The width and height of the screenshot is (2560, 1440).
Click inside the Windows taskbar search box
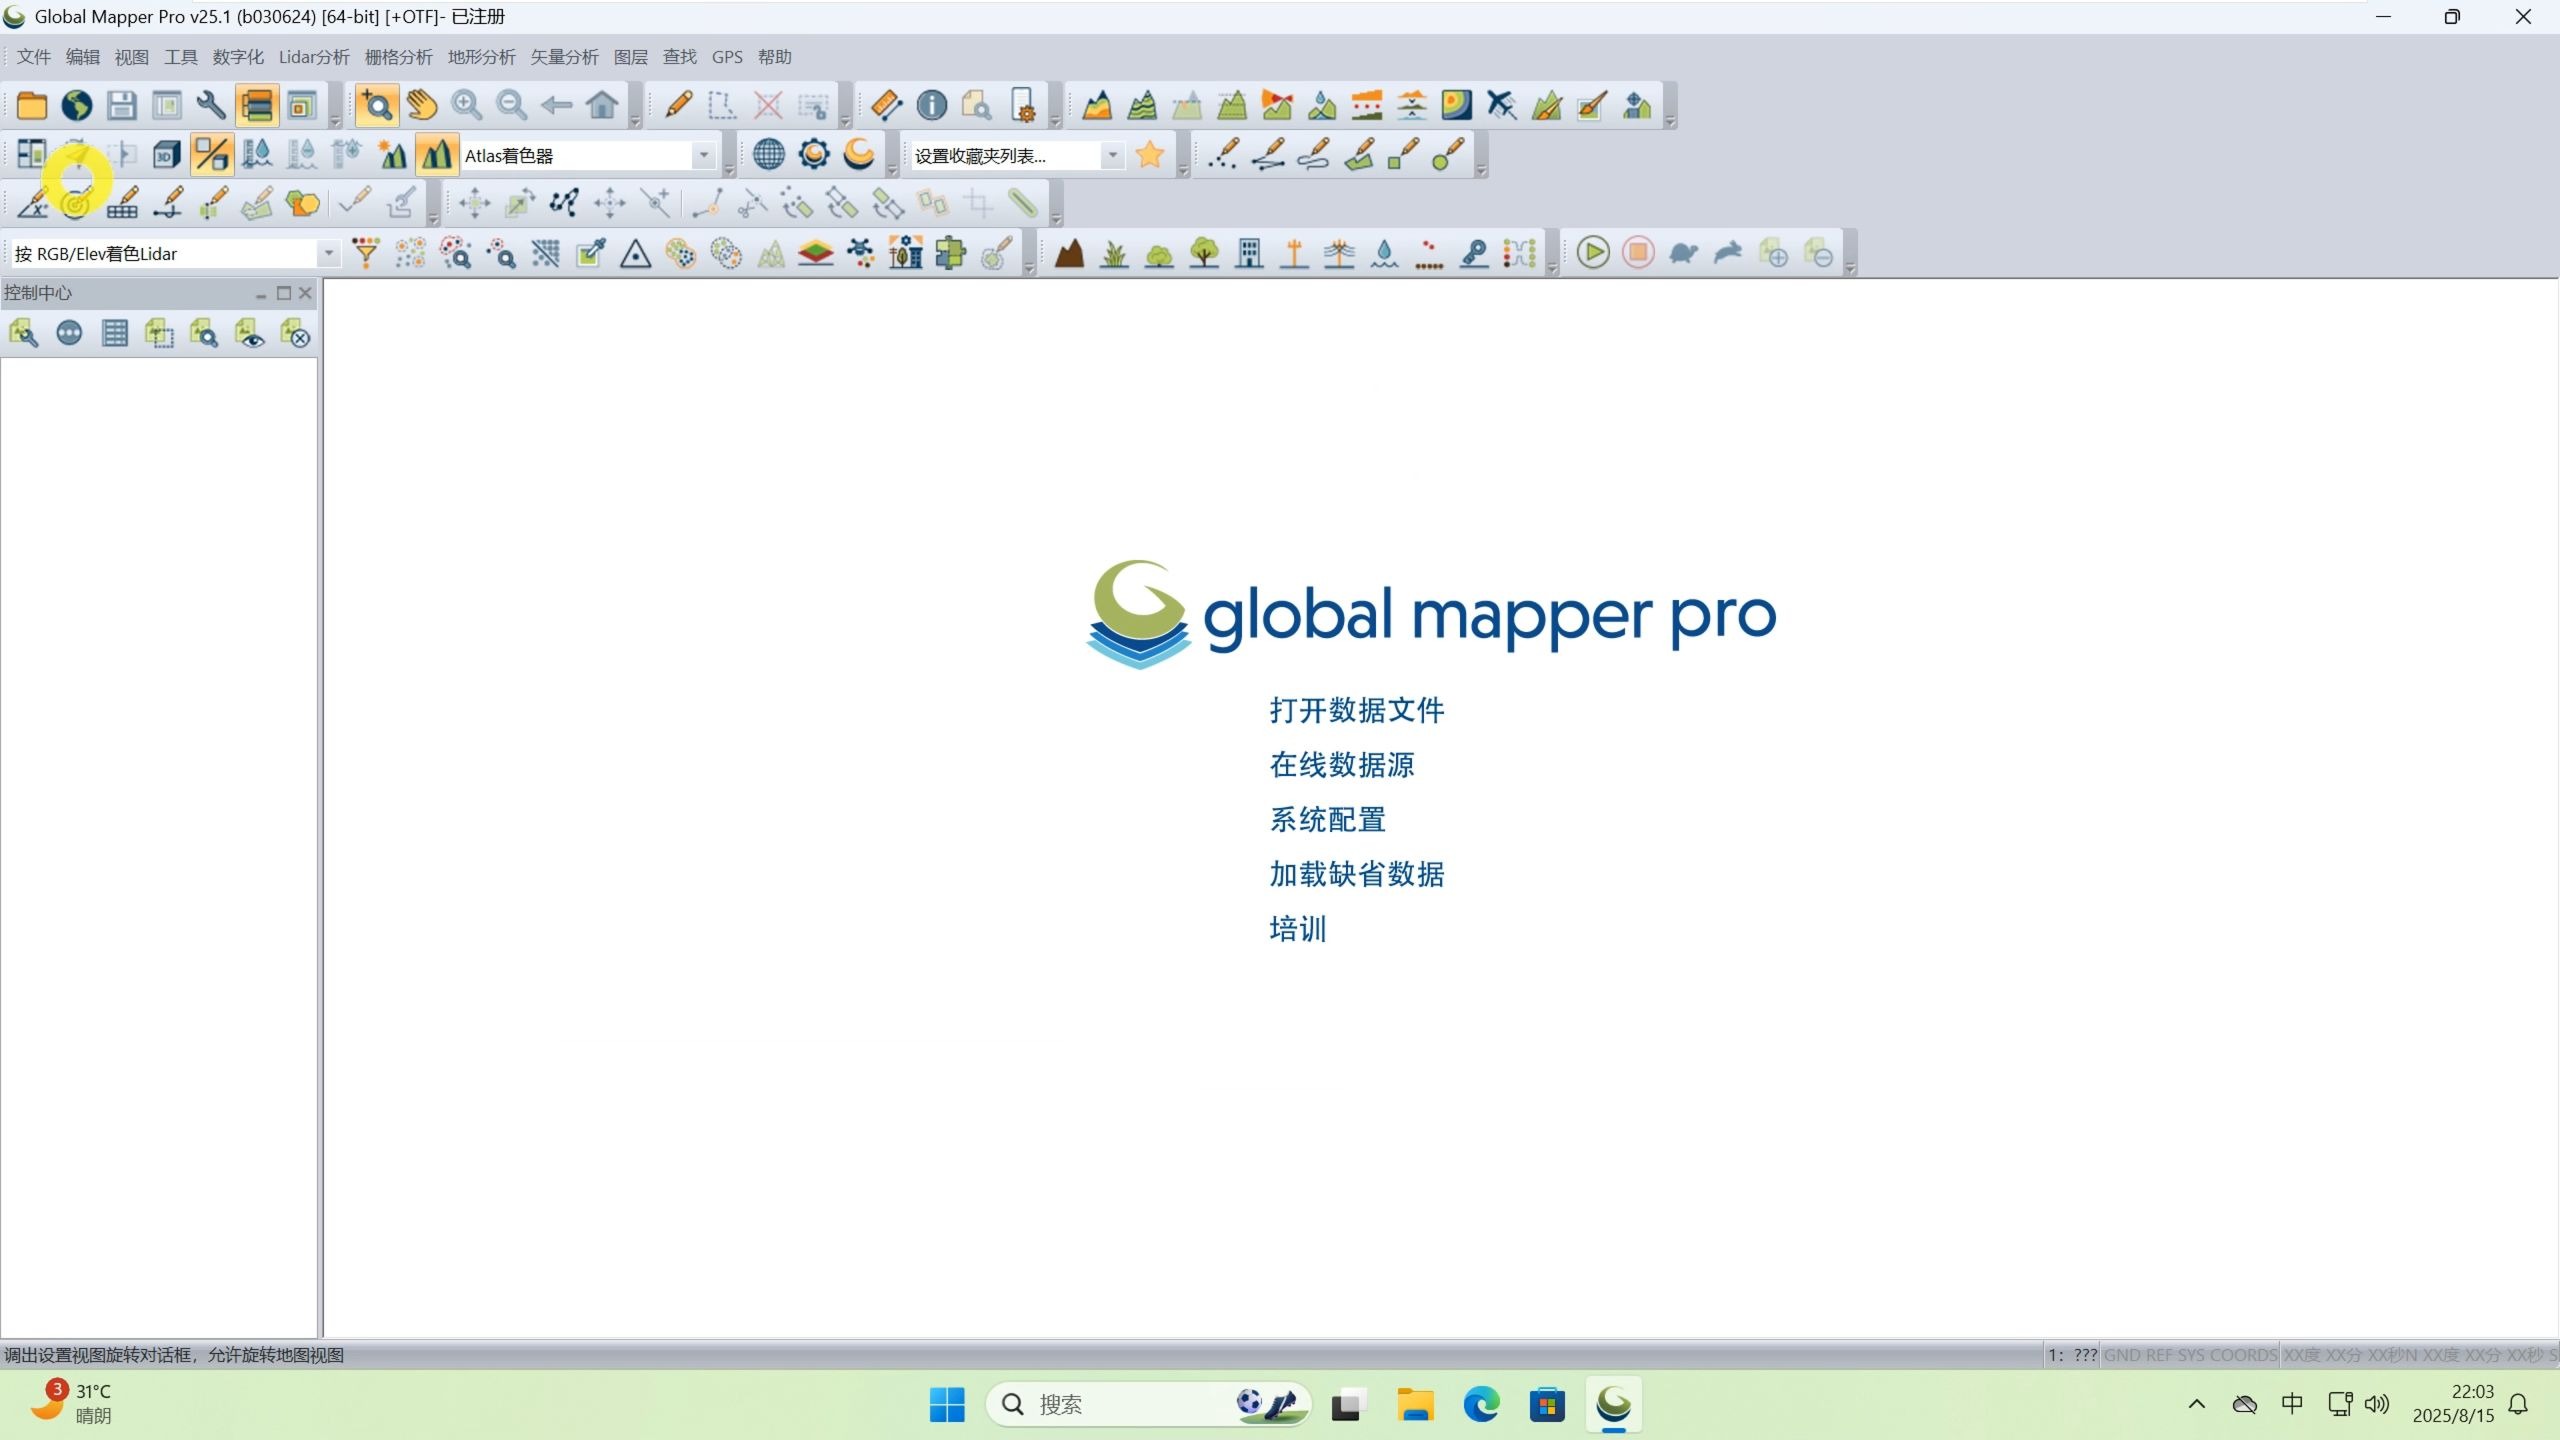[1120, 1404]
